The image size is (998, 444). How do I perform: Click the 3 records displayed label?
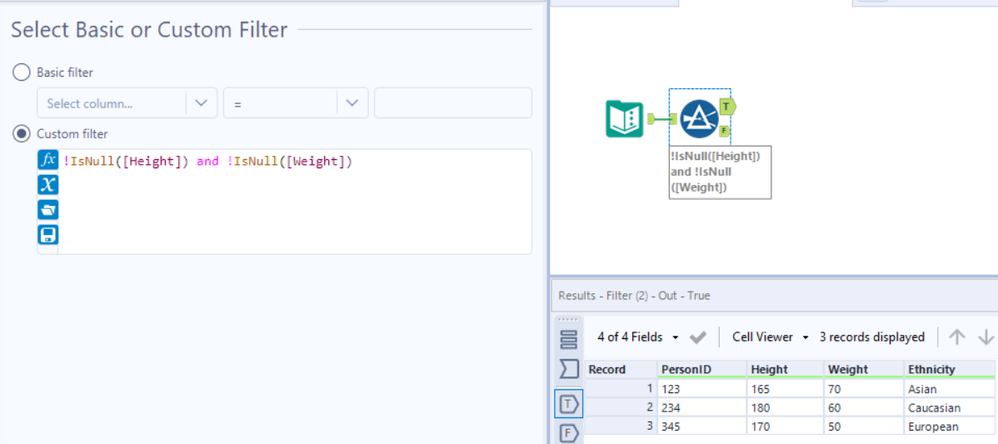pos(871,337)
